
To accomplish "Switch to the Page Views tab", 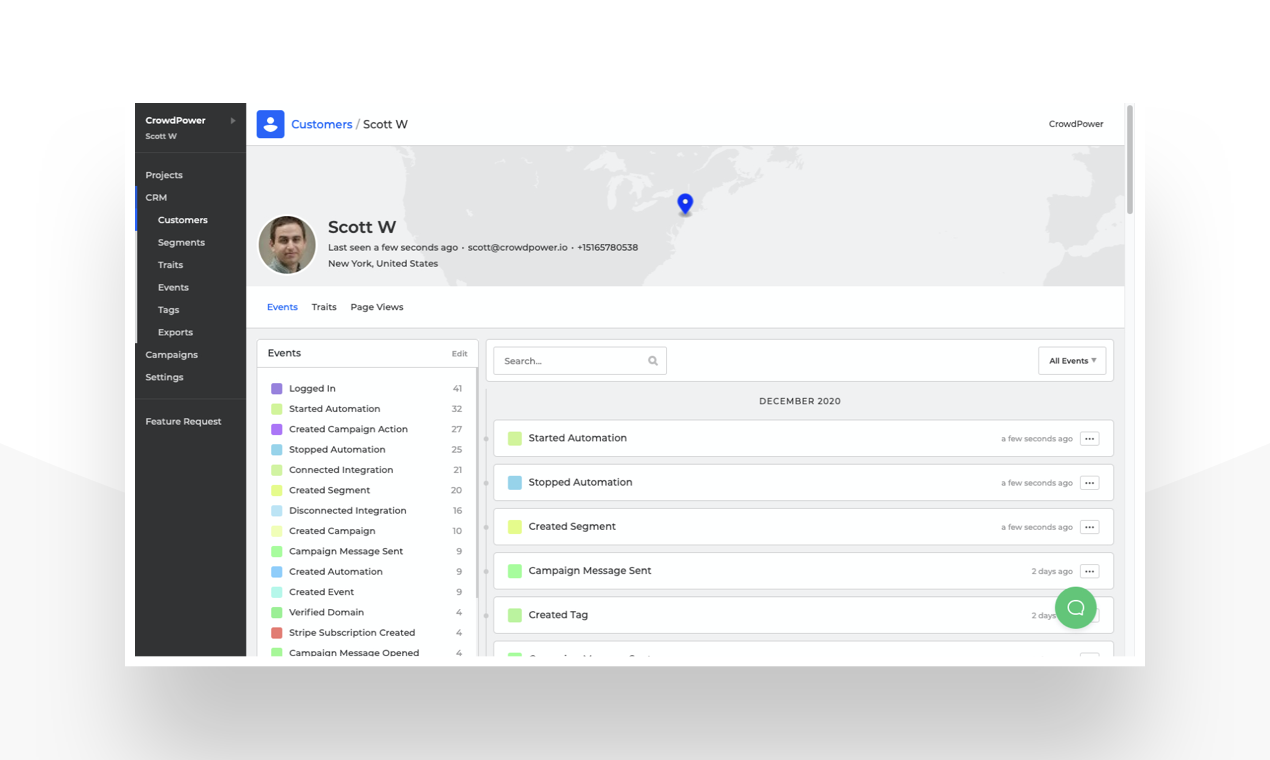I will 377,307.
